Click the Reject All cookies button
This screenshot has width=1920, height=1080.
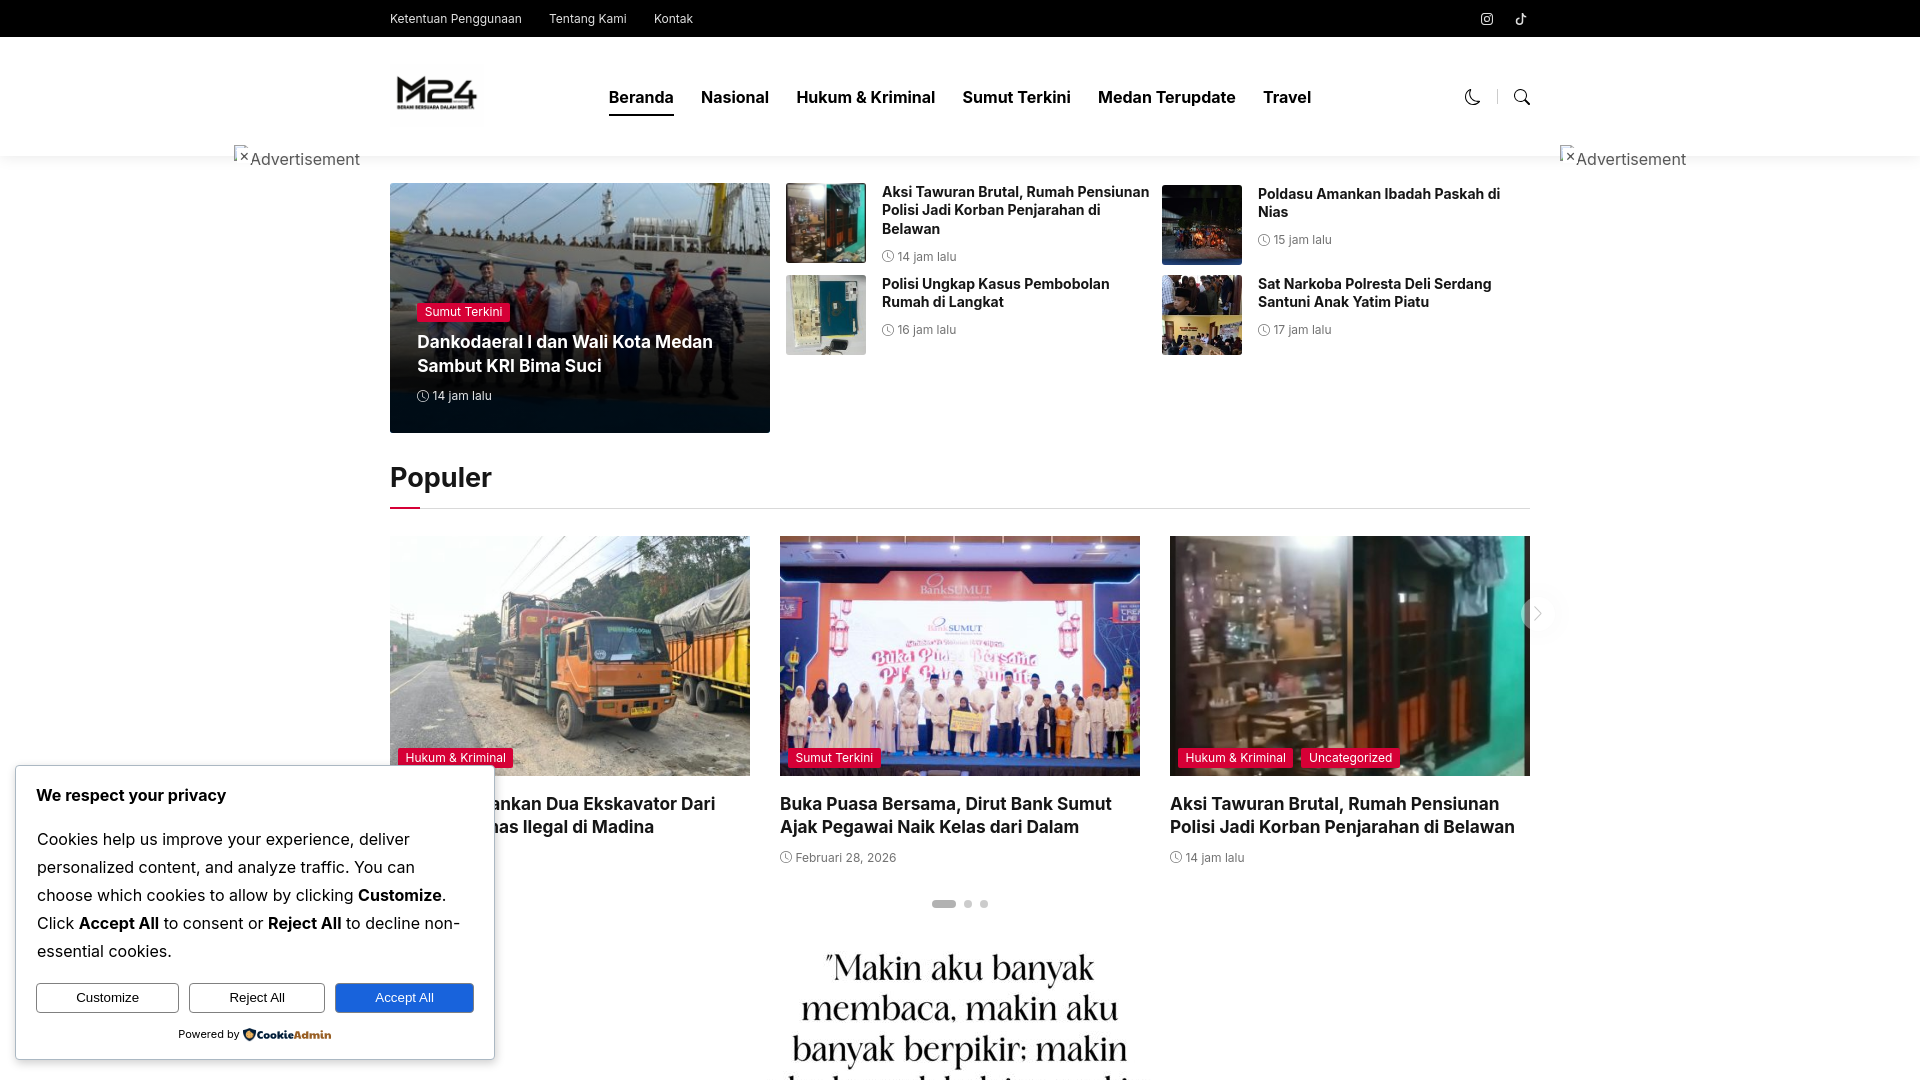pyautogui.click(x=257, y=998)
